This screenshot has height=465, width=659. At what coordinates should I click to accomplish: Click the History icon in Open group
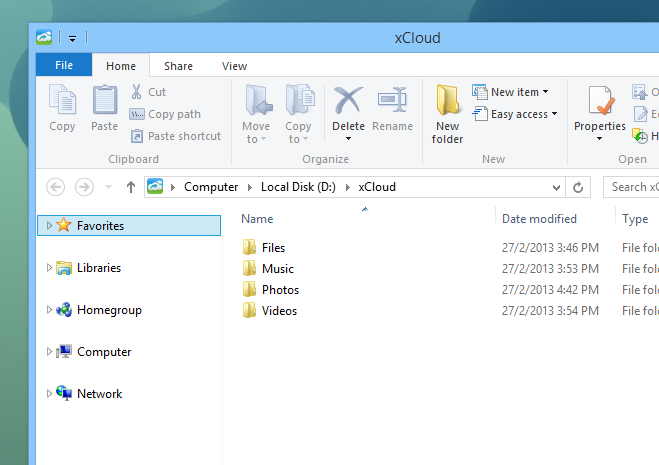pyautogui.click(x=640, y=136)
